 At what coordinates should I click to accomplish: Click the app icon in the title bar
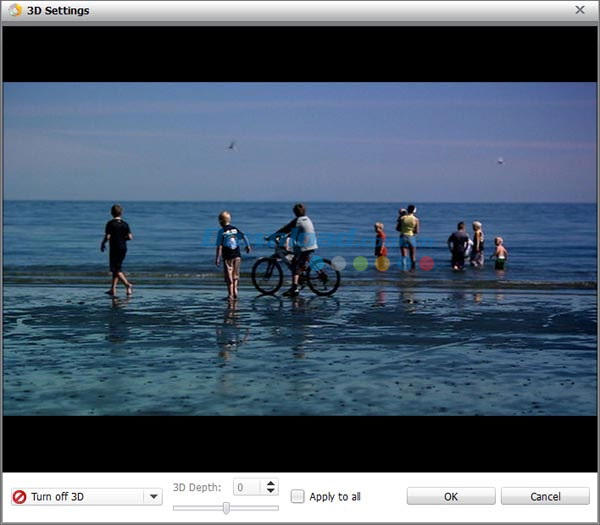tap(15, 10)
